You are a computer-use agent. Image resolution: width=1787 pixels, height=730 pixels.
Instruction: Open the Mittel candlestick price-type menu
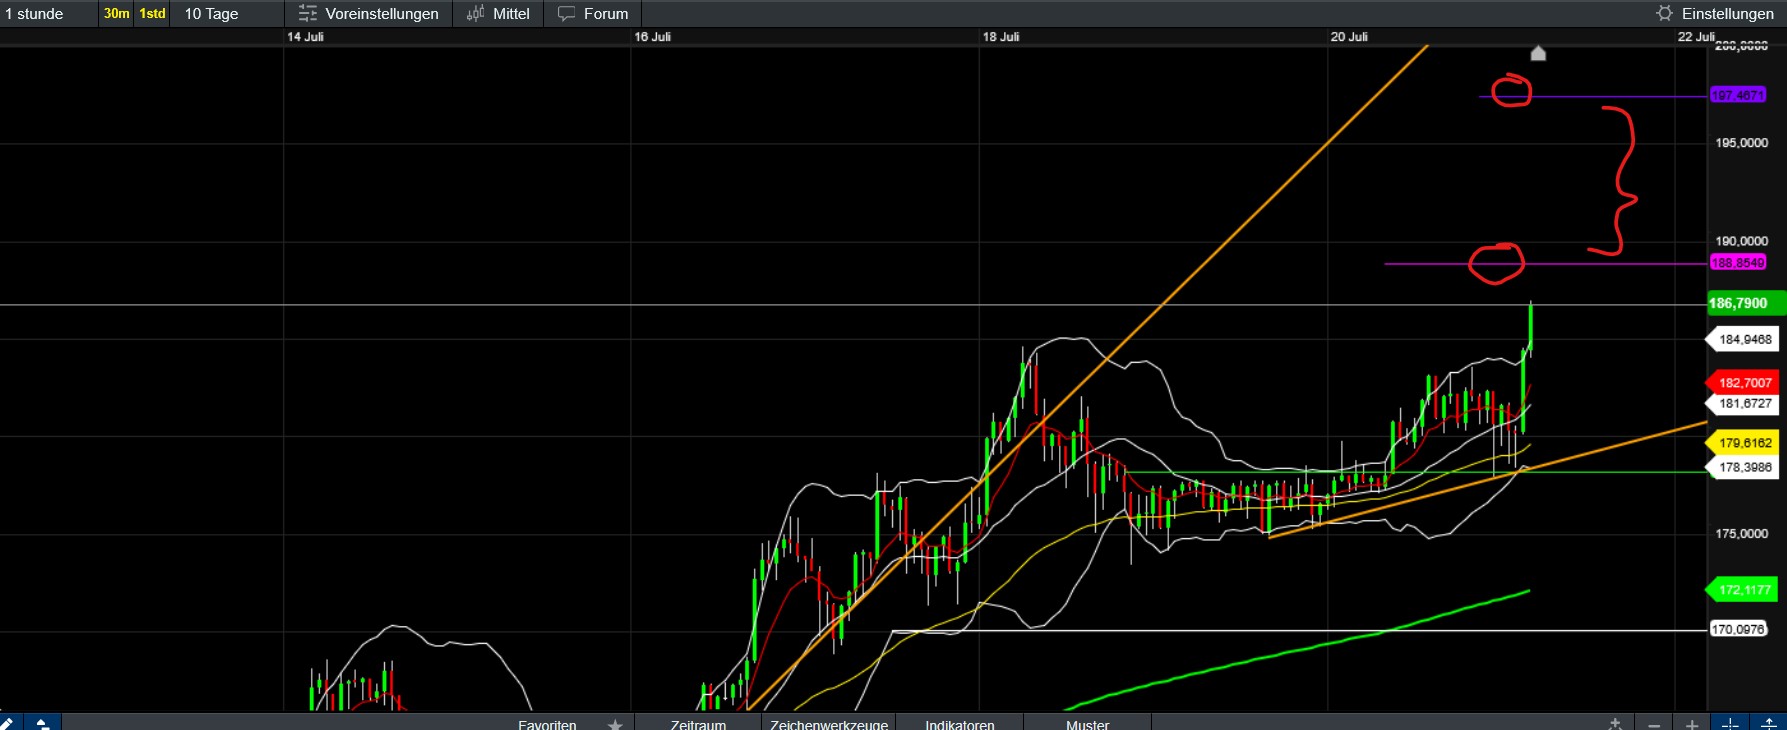(498, 14)
